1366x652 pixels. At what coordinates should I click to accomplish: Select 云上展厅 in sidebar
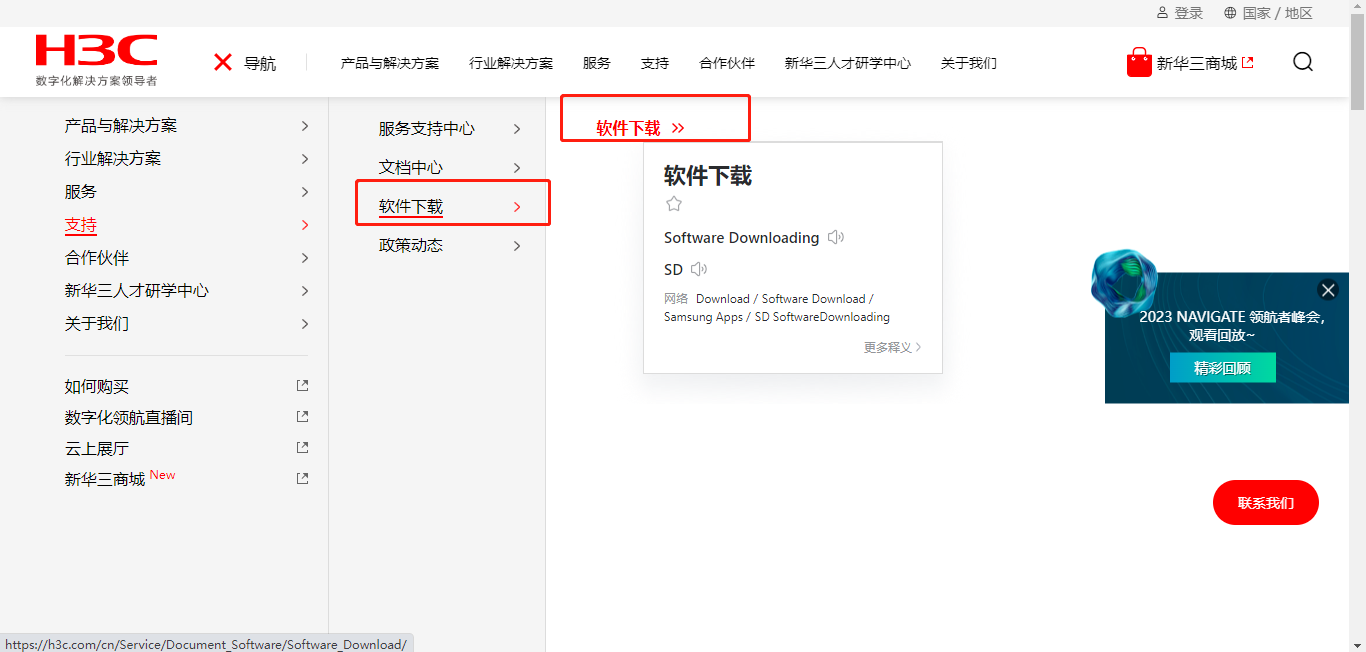tap(97, 449)
